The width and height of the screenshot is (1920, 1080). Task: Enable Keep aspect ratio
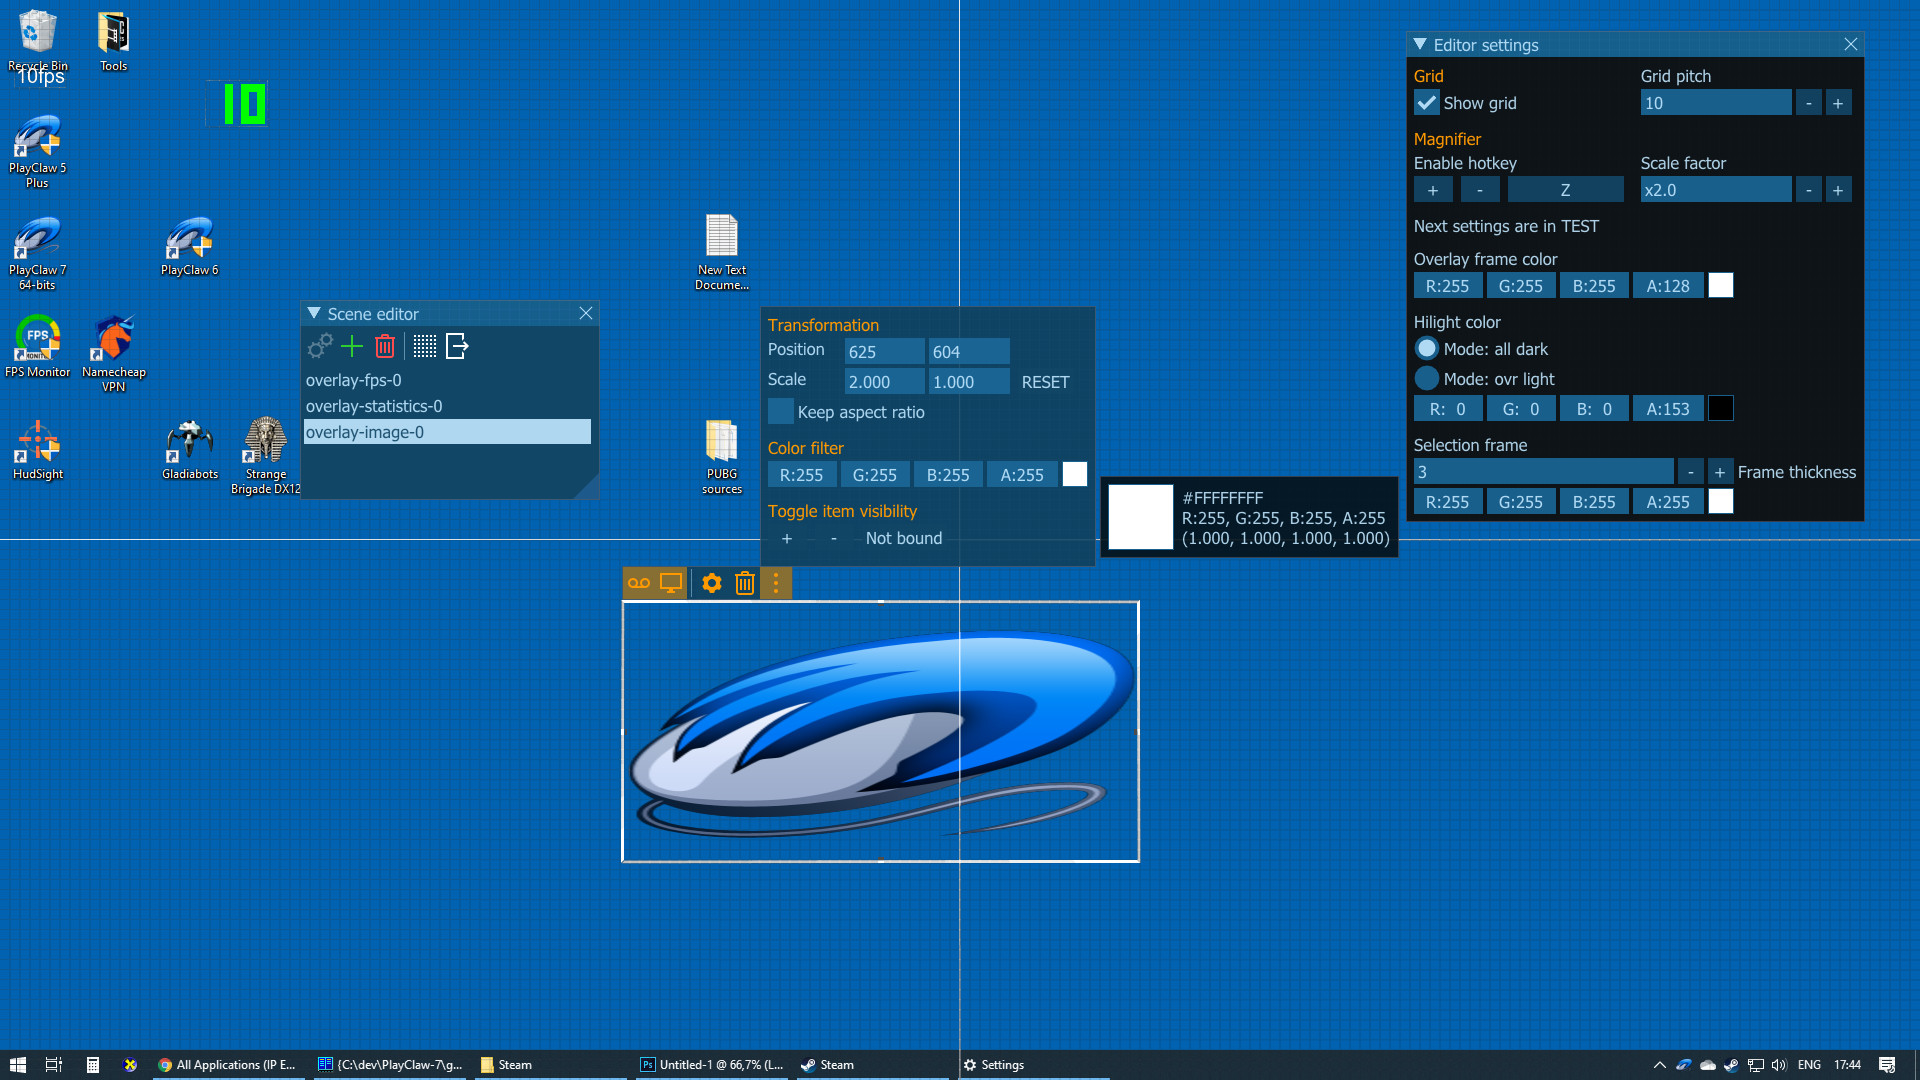781,411
